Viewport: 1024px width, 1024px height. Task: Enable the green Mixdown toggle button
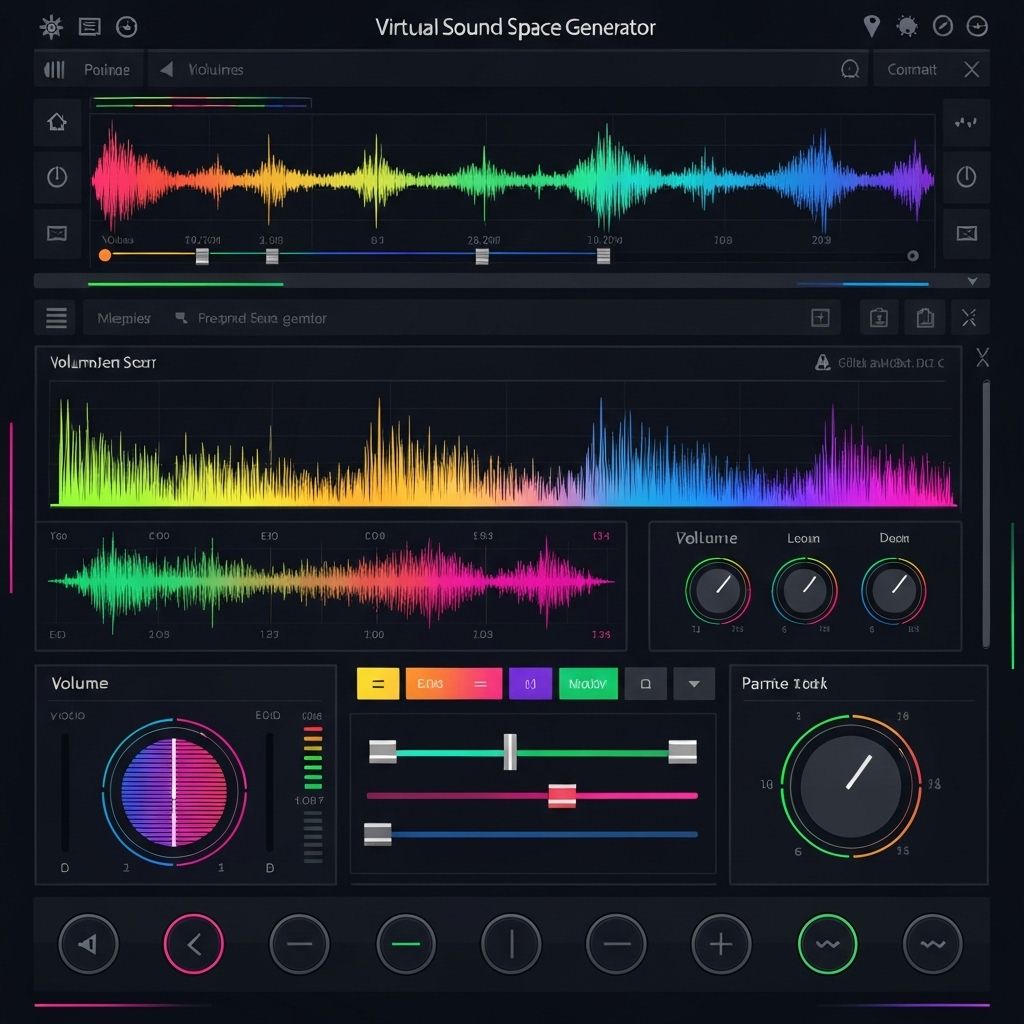tap(588, 684)
